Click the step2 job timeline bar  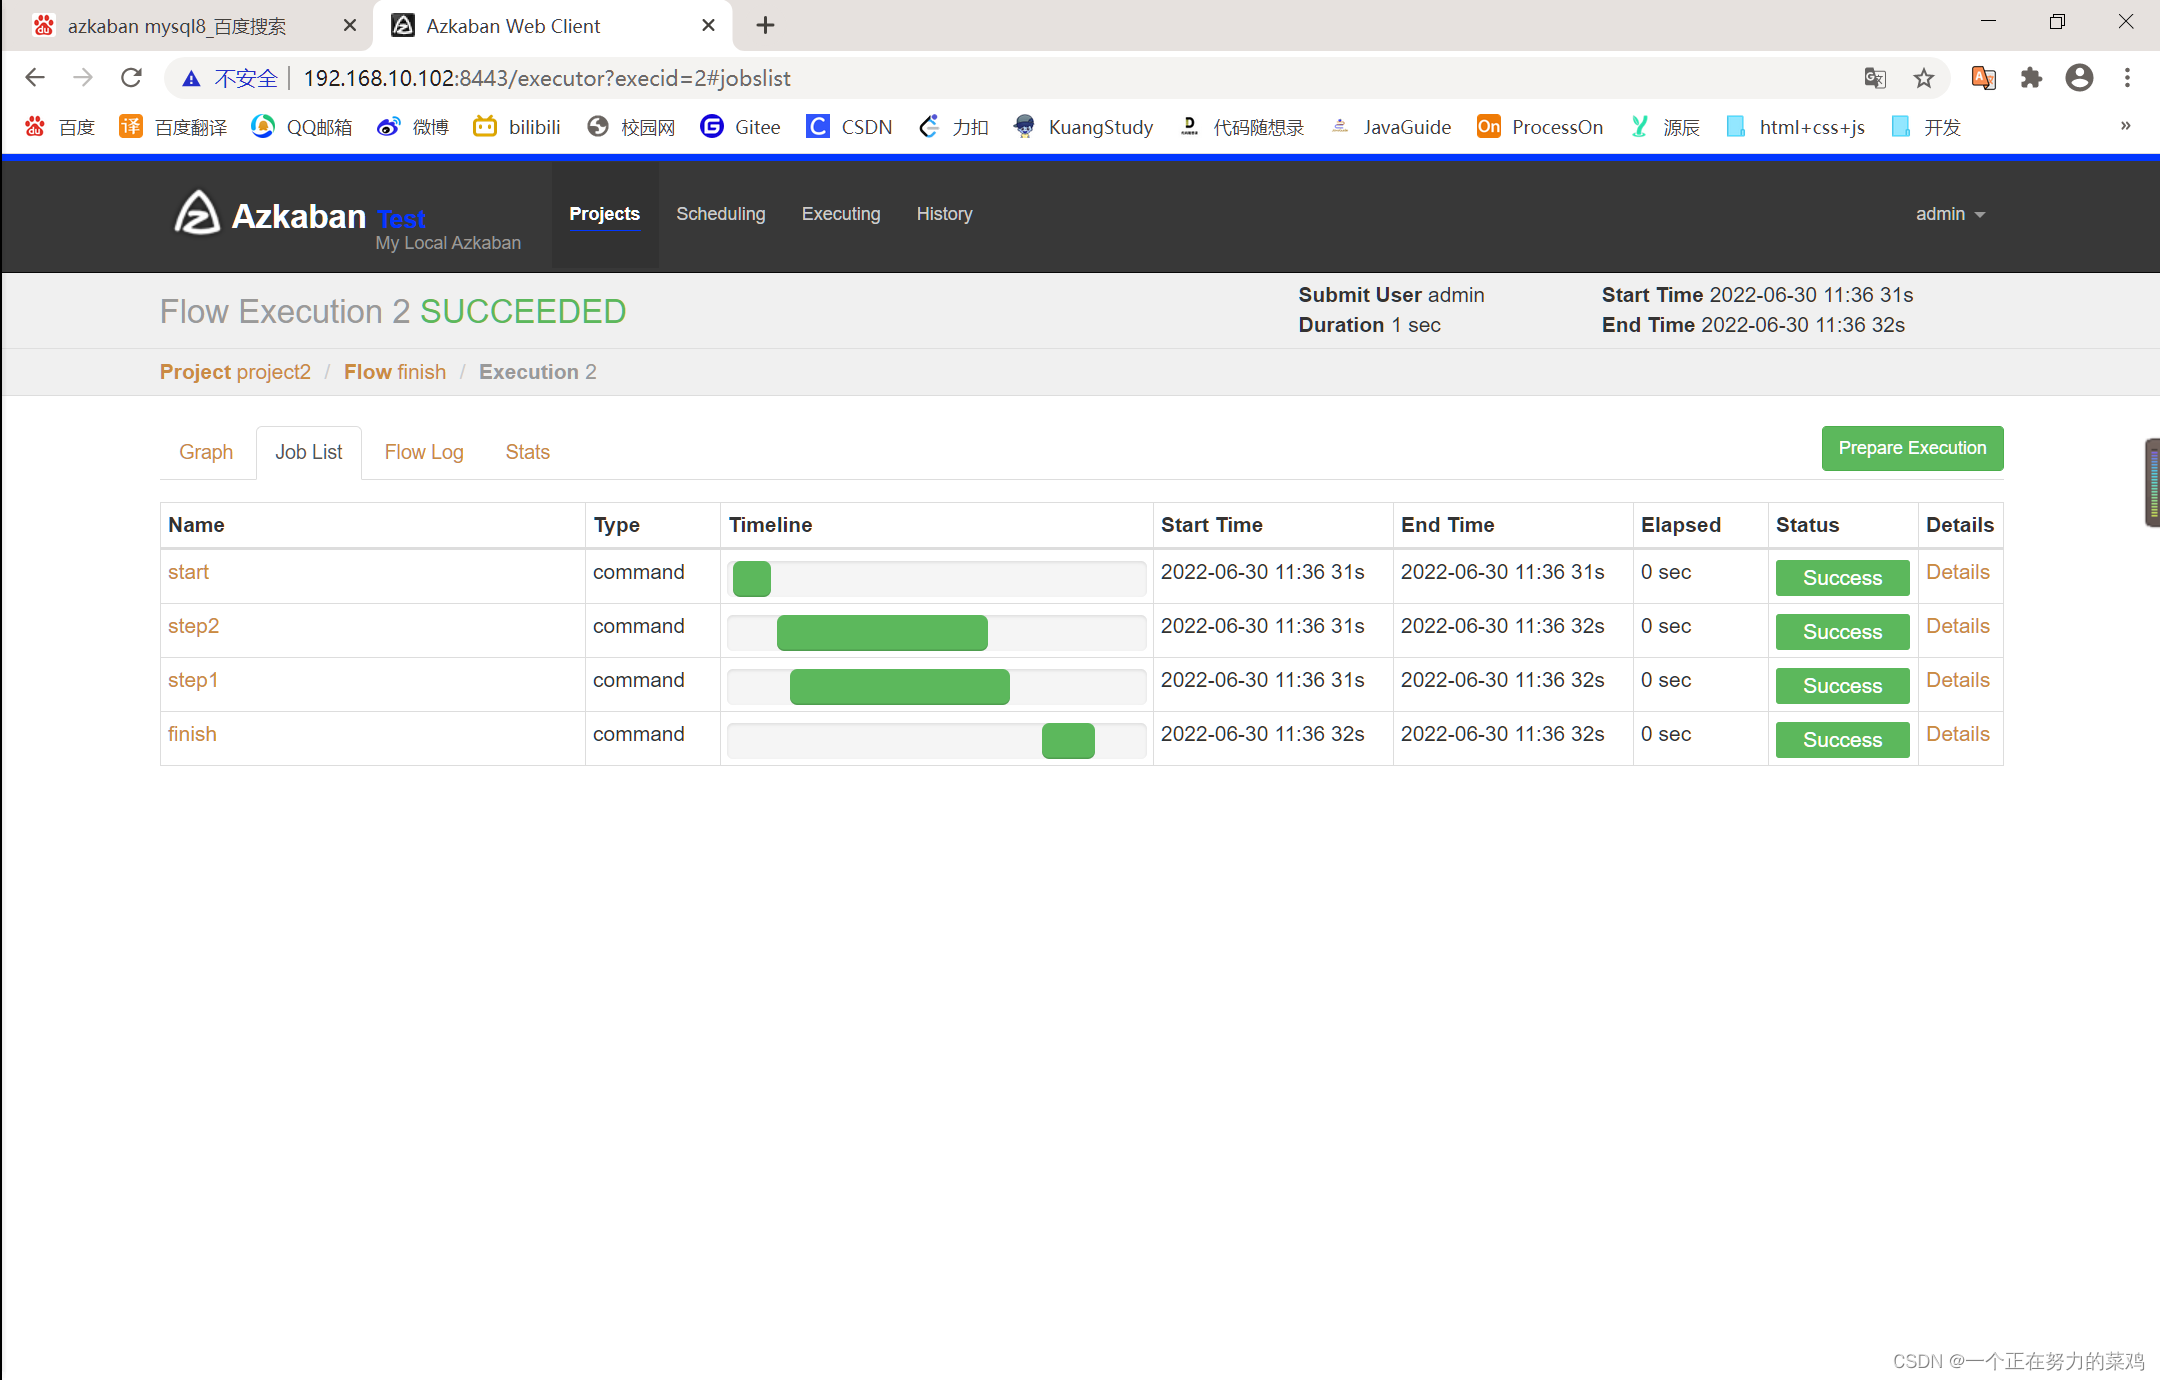tap(882, 632)
